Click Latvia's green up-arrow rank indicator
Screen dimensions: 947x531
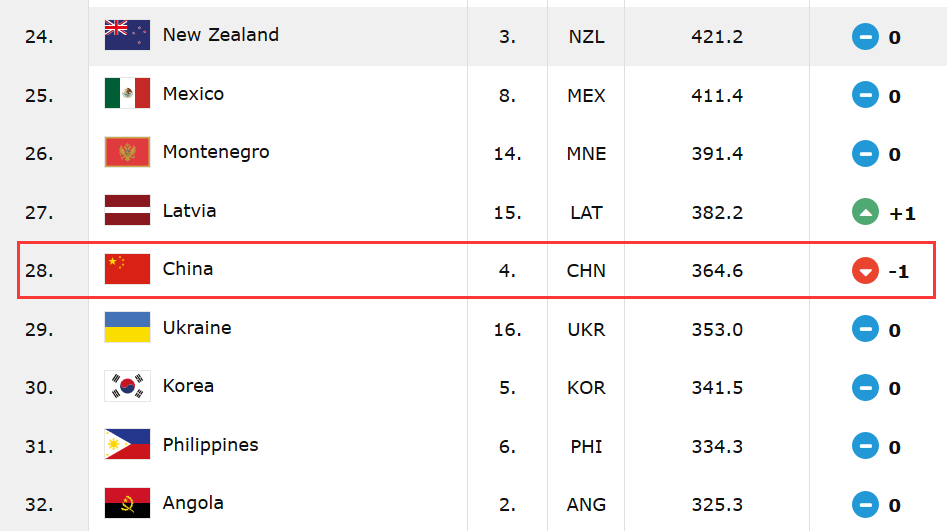(865, 213)
